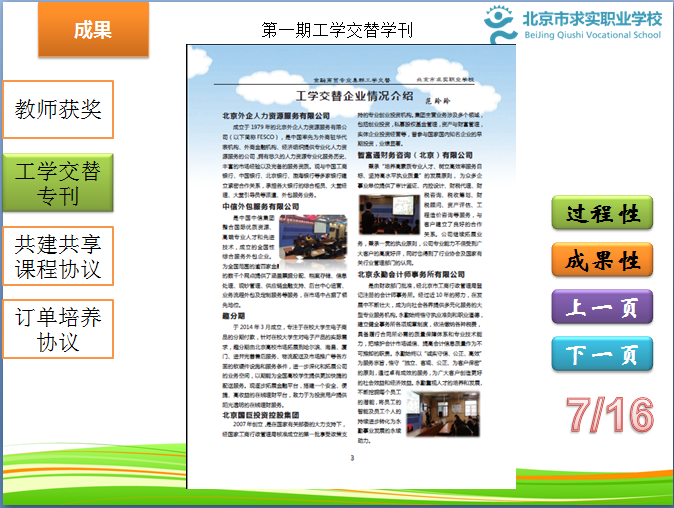The width and height of the screenshot is (674, 508).
Task: Click the 北京外企人力资源服务有限公司 heading
Action: 276,116
